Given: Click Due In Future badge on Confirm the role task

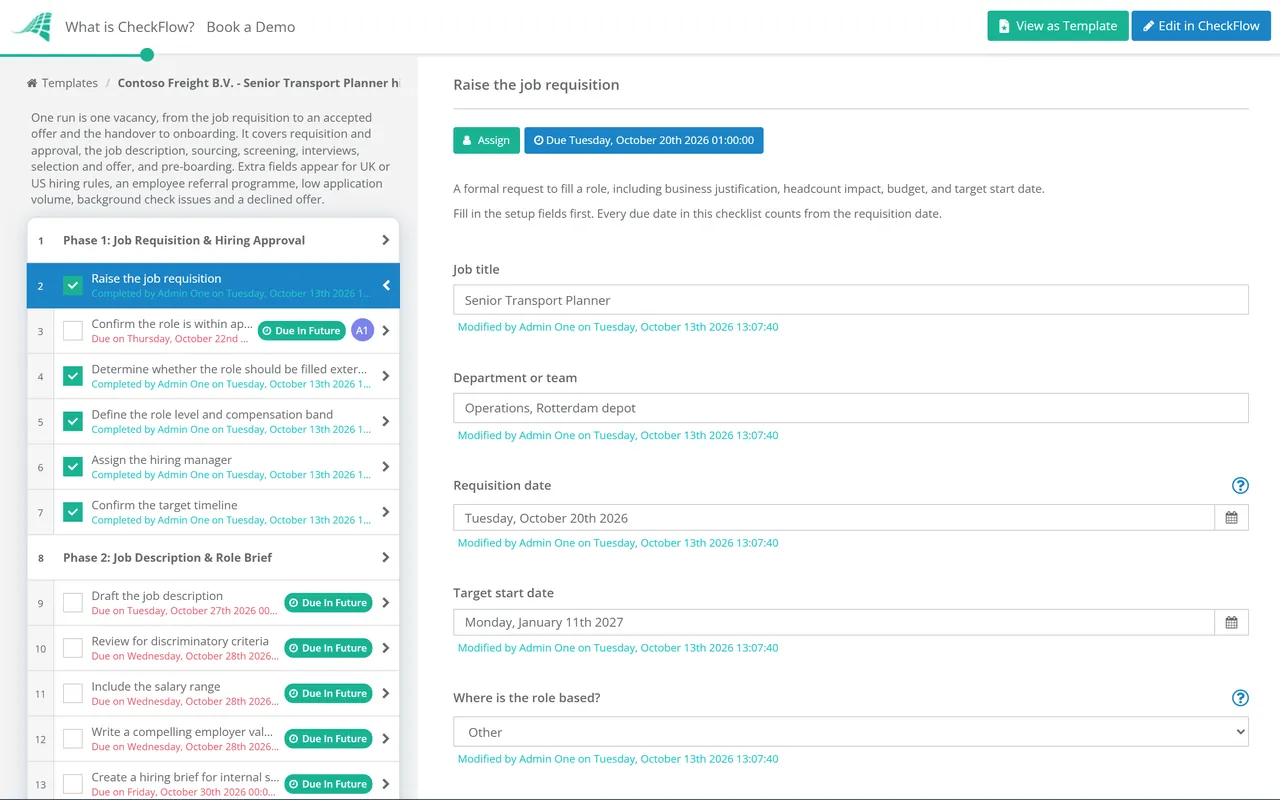Looking at the screenshot, I should (301, 331).
